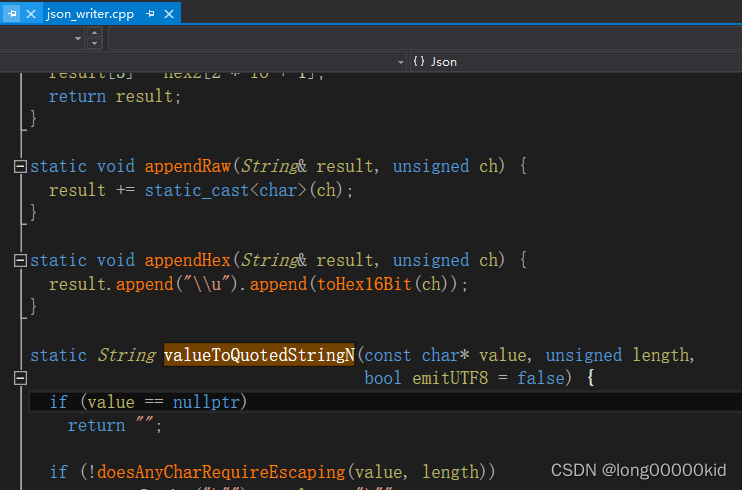Image resolution: width=742 pixels, height=490 pixels.
Task: Close the json_writer.cpp tab
Action: tap(169, 14)
